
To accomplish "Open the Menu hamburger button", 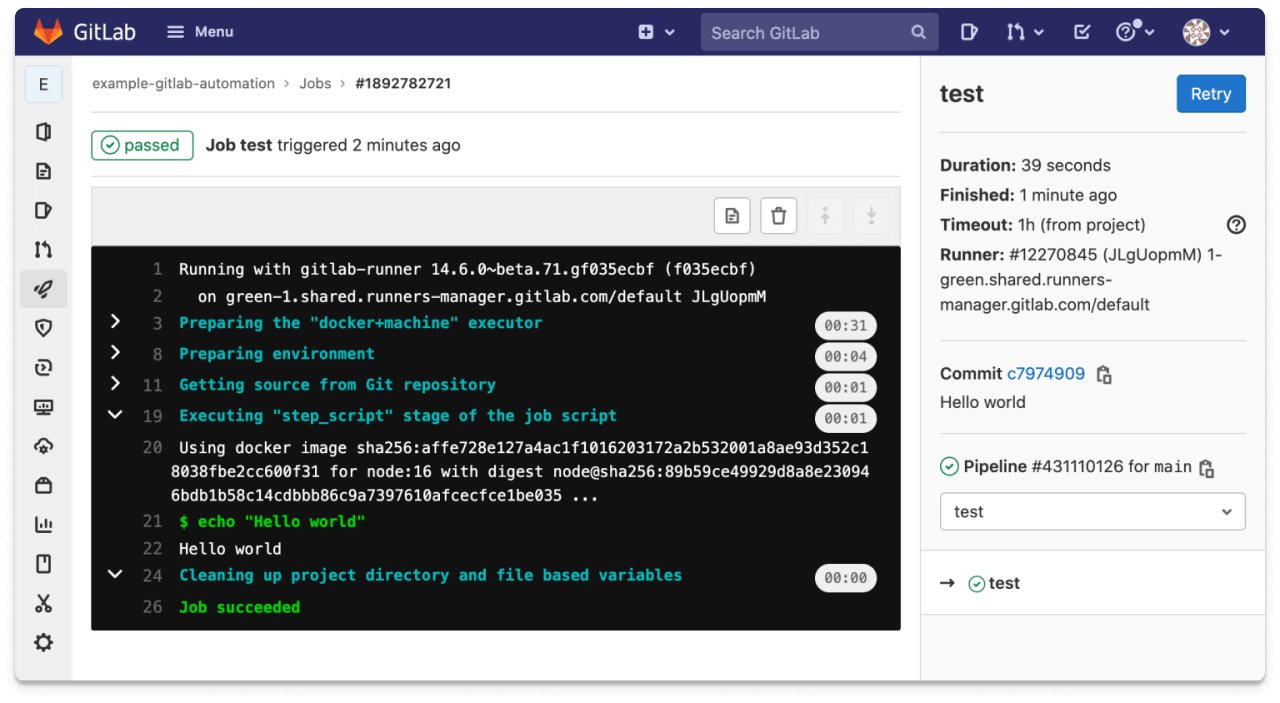I will (x=200, y=32).
